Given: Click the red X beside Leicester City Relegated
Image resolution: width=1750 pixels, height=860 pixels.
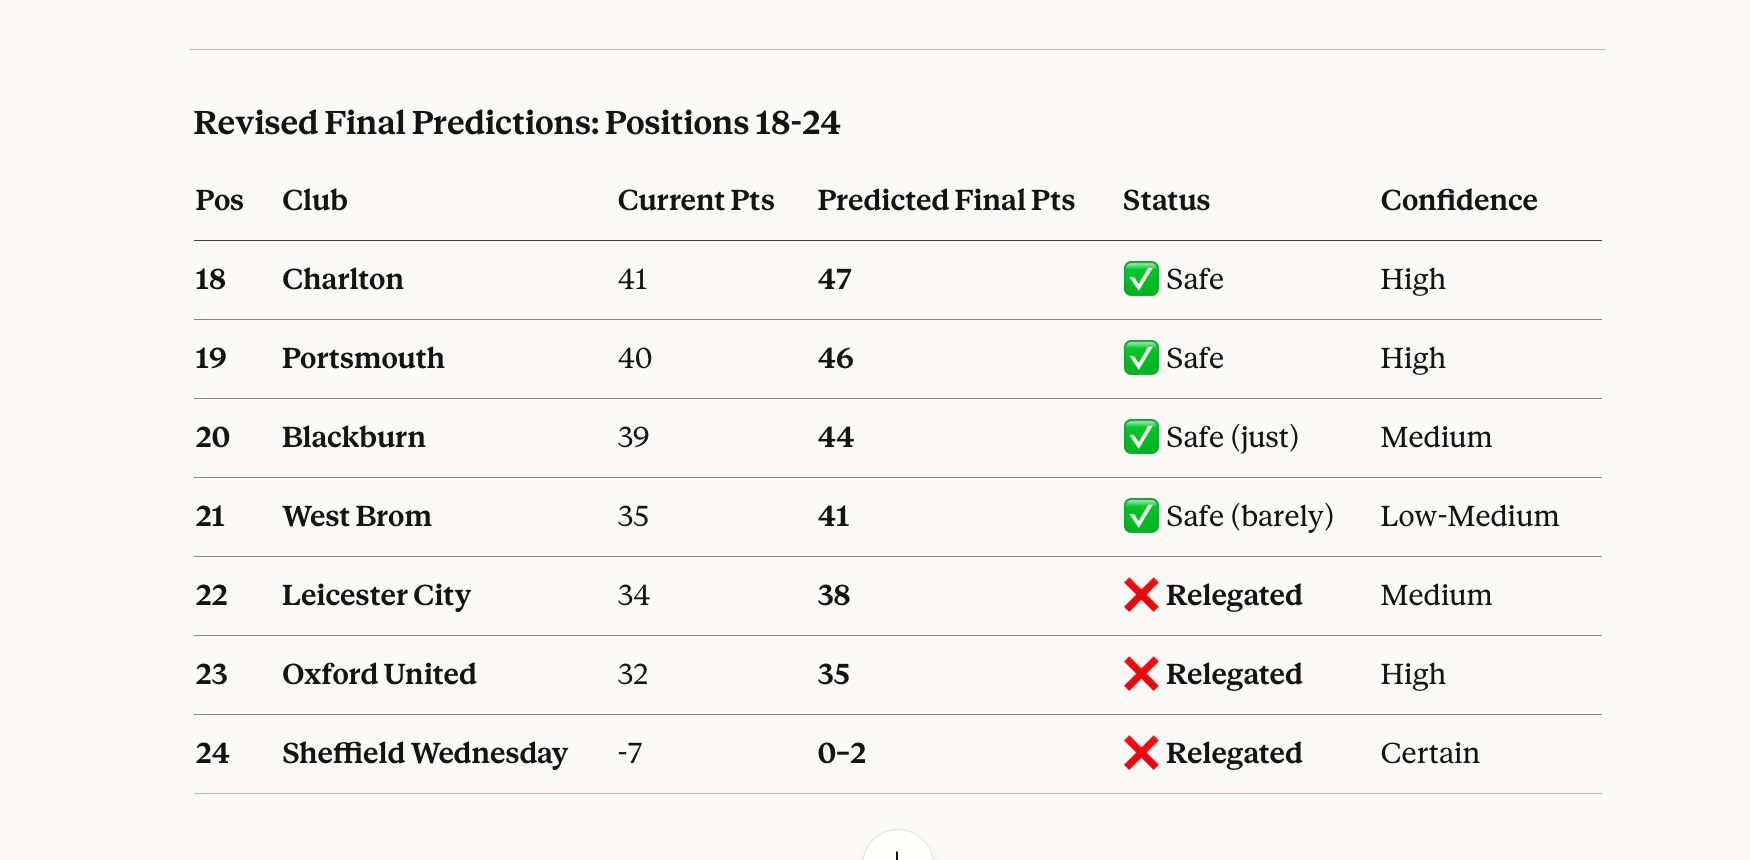Looking at the screenshot, I should coord(1140,595).
